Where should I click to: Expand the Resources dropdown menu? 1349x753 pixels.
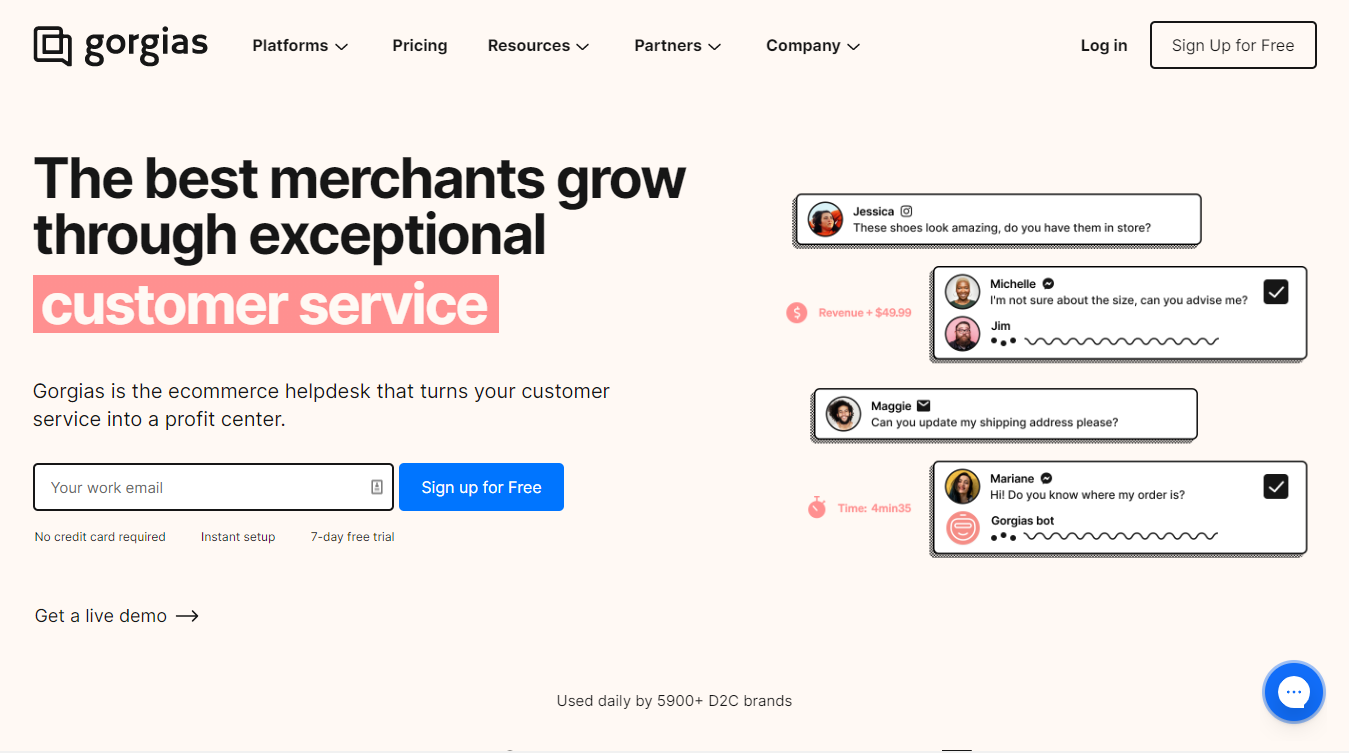click(x=538, y=46)
